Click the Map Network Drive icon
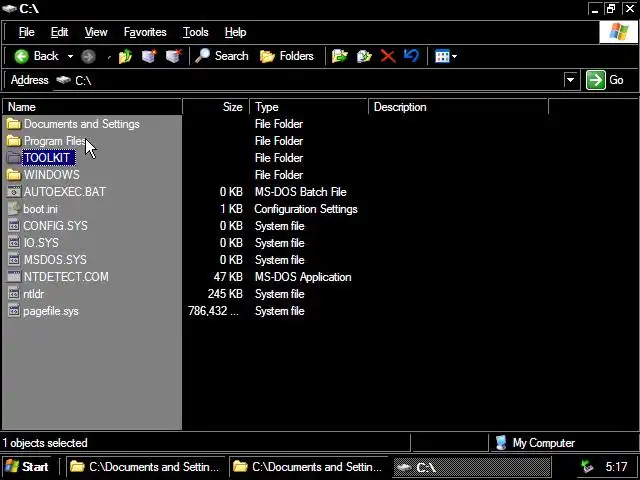 point(149,56)
